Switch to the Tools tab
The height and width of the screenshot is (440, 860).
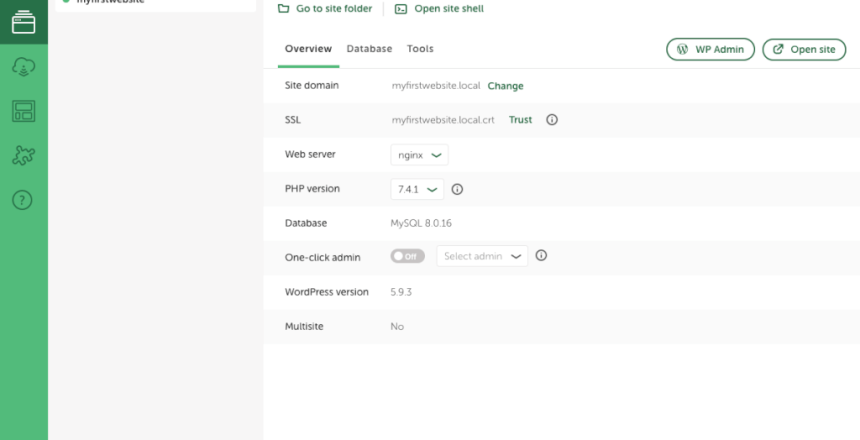point(420,49)
